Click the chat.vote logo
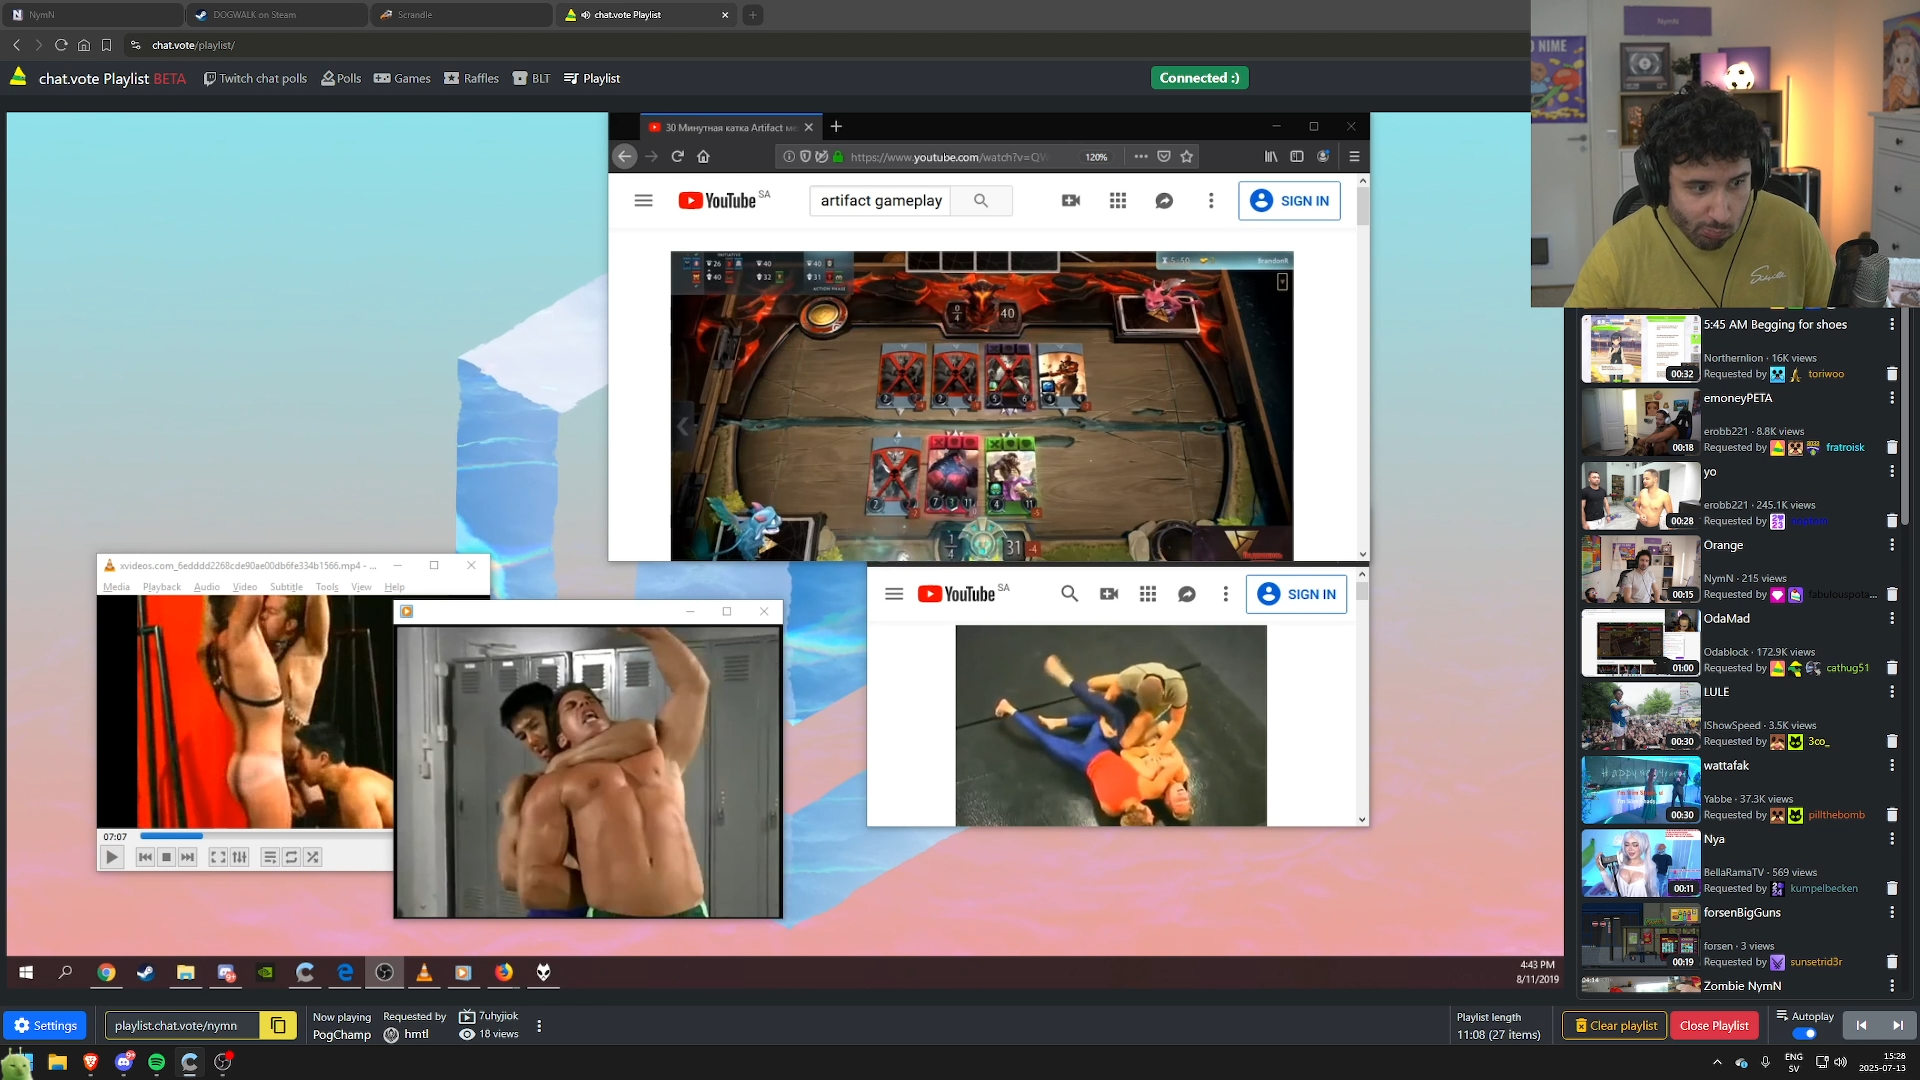 point(18,77)
